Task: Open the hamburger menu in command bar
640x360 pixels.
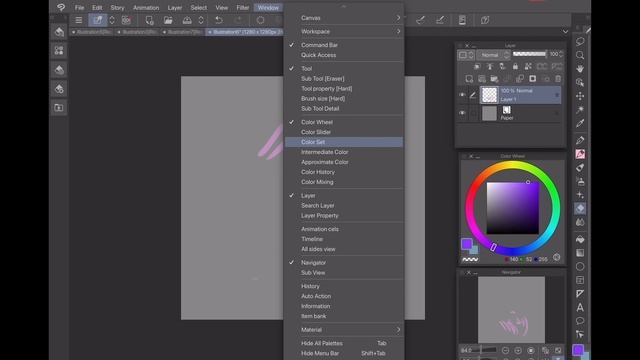Action: point(78,20)
